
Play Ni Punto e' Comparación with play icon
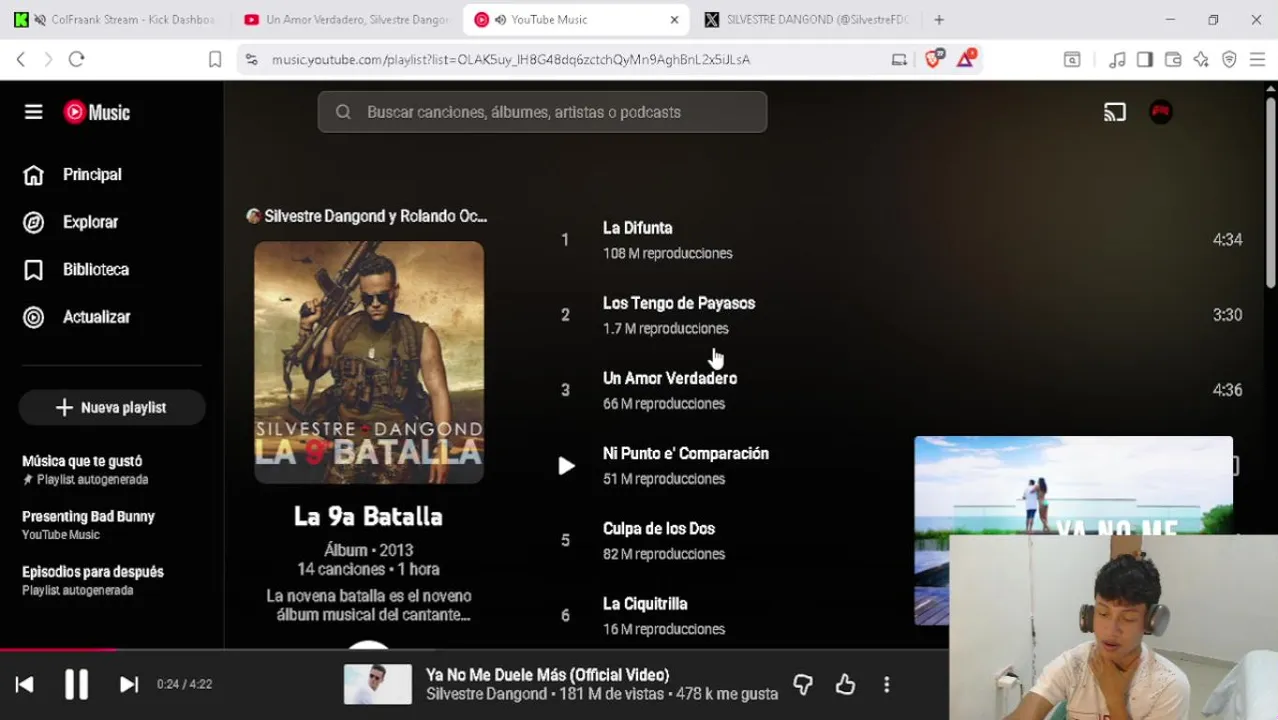(x=566, y=466)
